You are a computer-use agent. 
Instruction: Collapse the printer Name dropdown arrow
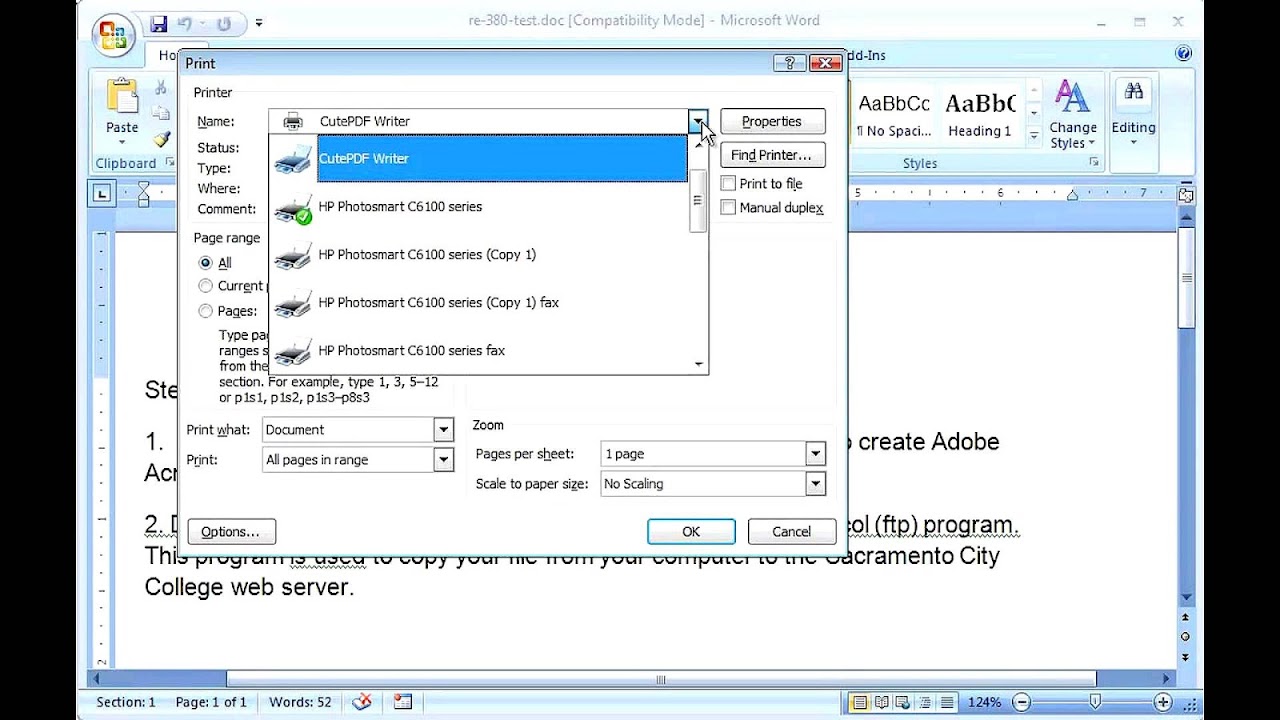[x=698, y=121]
